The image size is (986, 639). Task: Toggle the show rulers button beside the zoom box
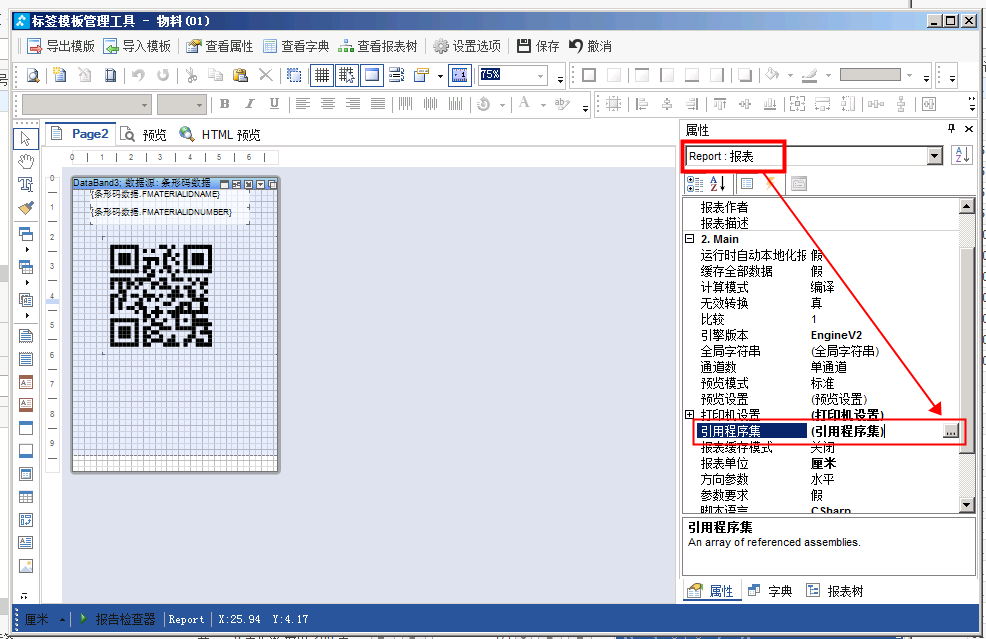[460, 75]
